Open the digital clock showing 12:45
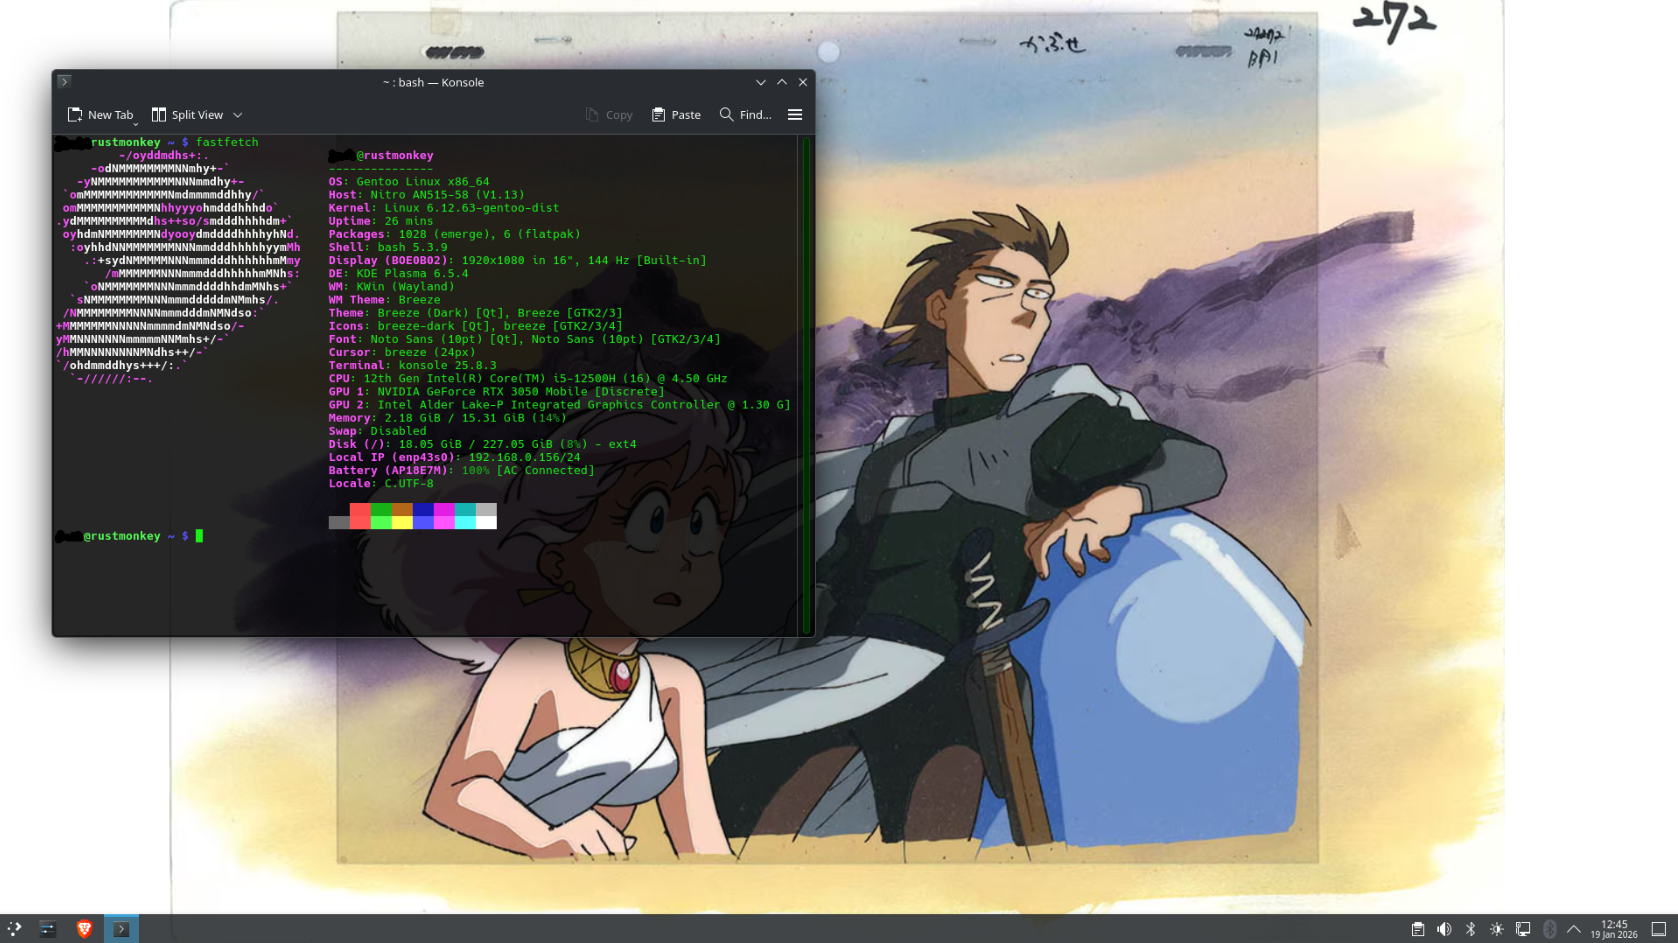Image resolution: width=1678 pixels, height=943 pixels. click(x=1614, y=929)
